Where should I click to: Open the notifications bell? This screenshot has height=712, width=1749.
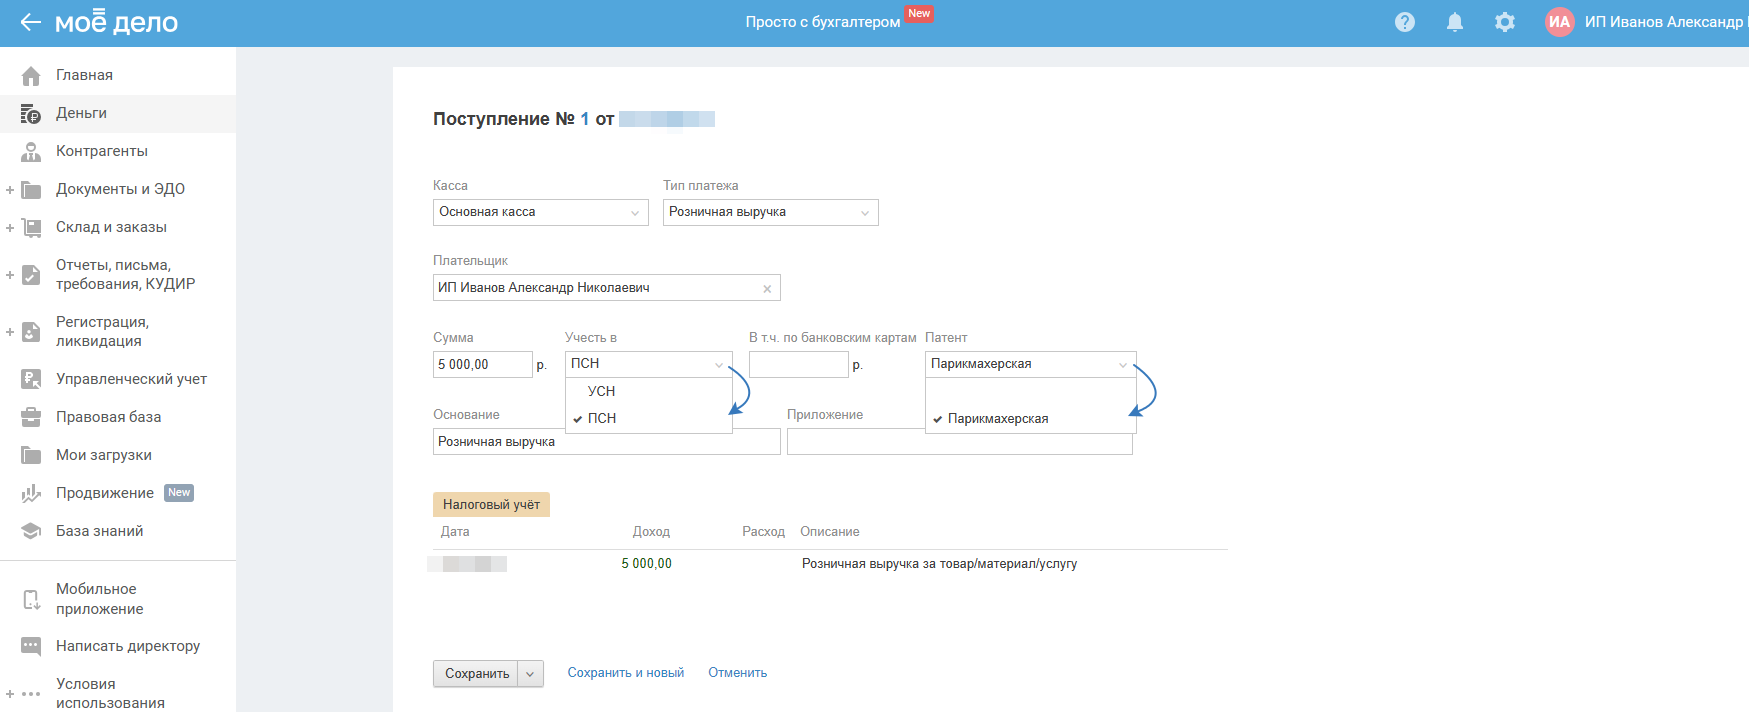1455,22
